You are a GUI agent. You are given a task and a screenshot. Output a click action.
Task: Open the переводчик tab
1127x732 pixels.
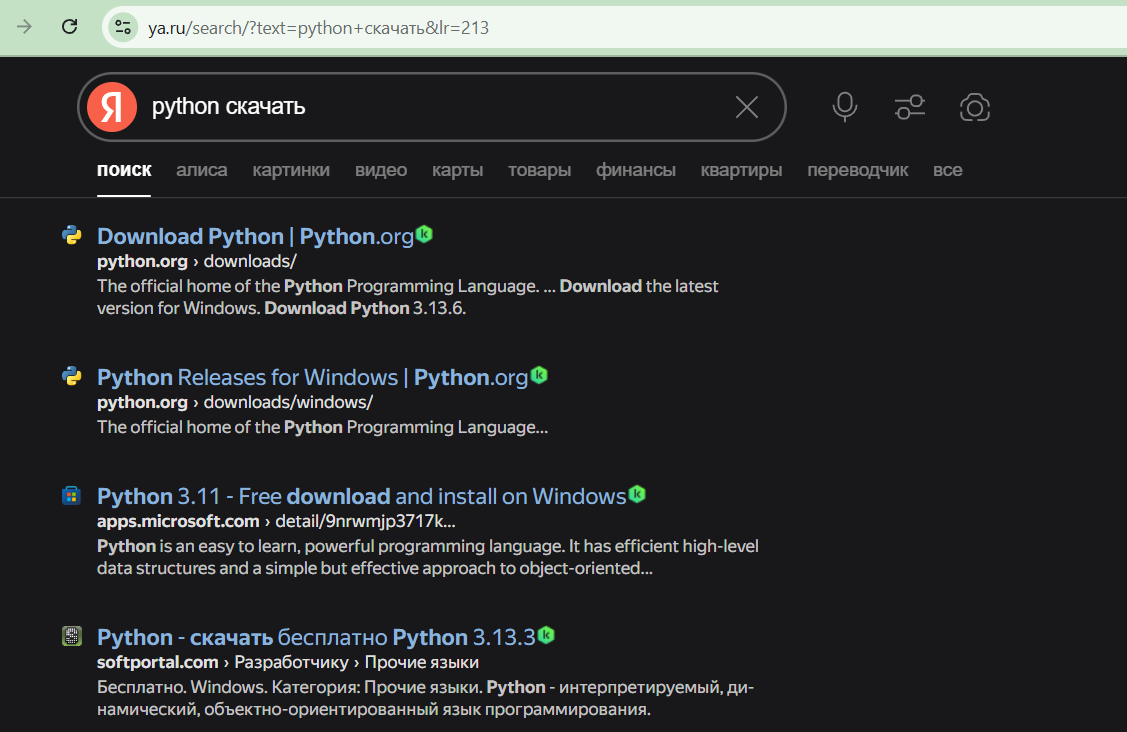coord(857,170)
